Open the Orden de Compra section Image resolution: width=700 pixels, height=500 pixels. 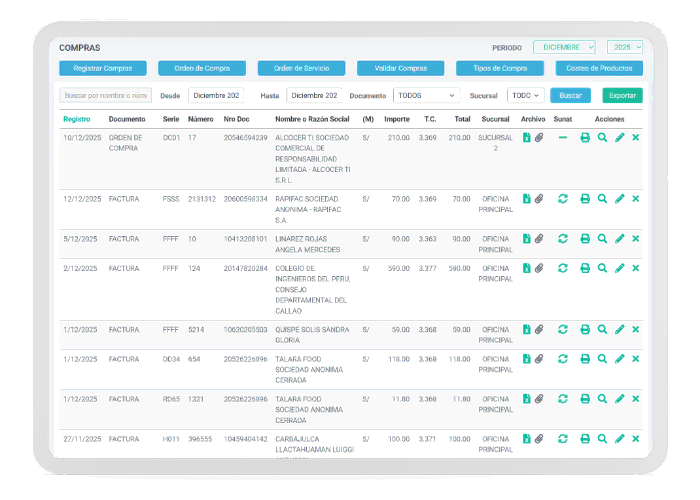202,69
